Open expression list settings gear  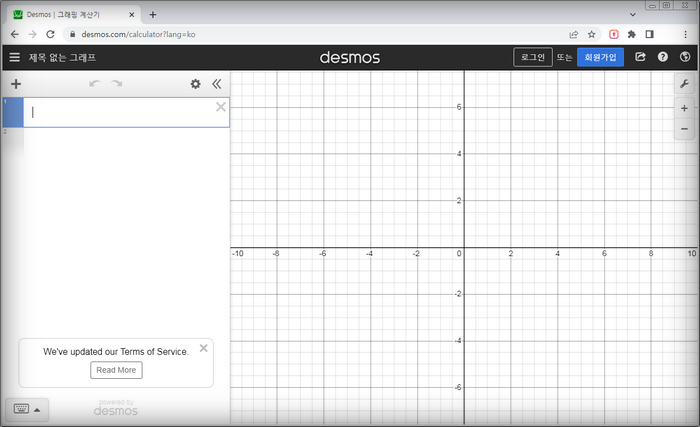coord(196,84)
